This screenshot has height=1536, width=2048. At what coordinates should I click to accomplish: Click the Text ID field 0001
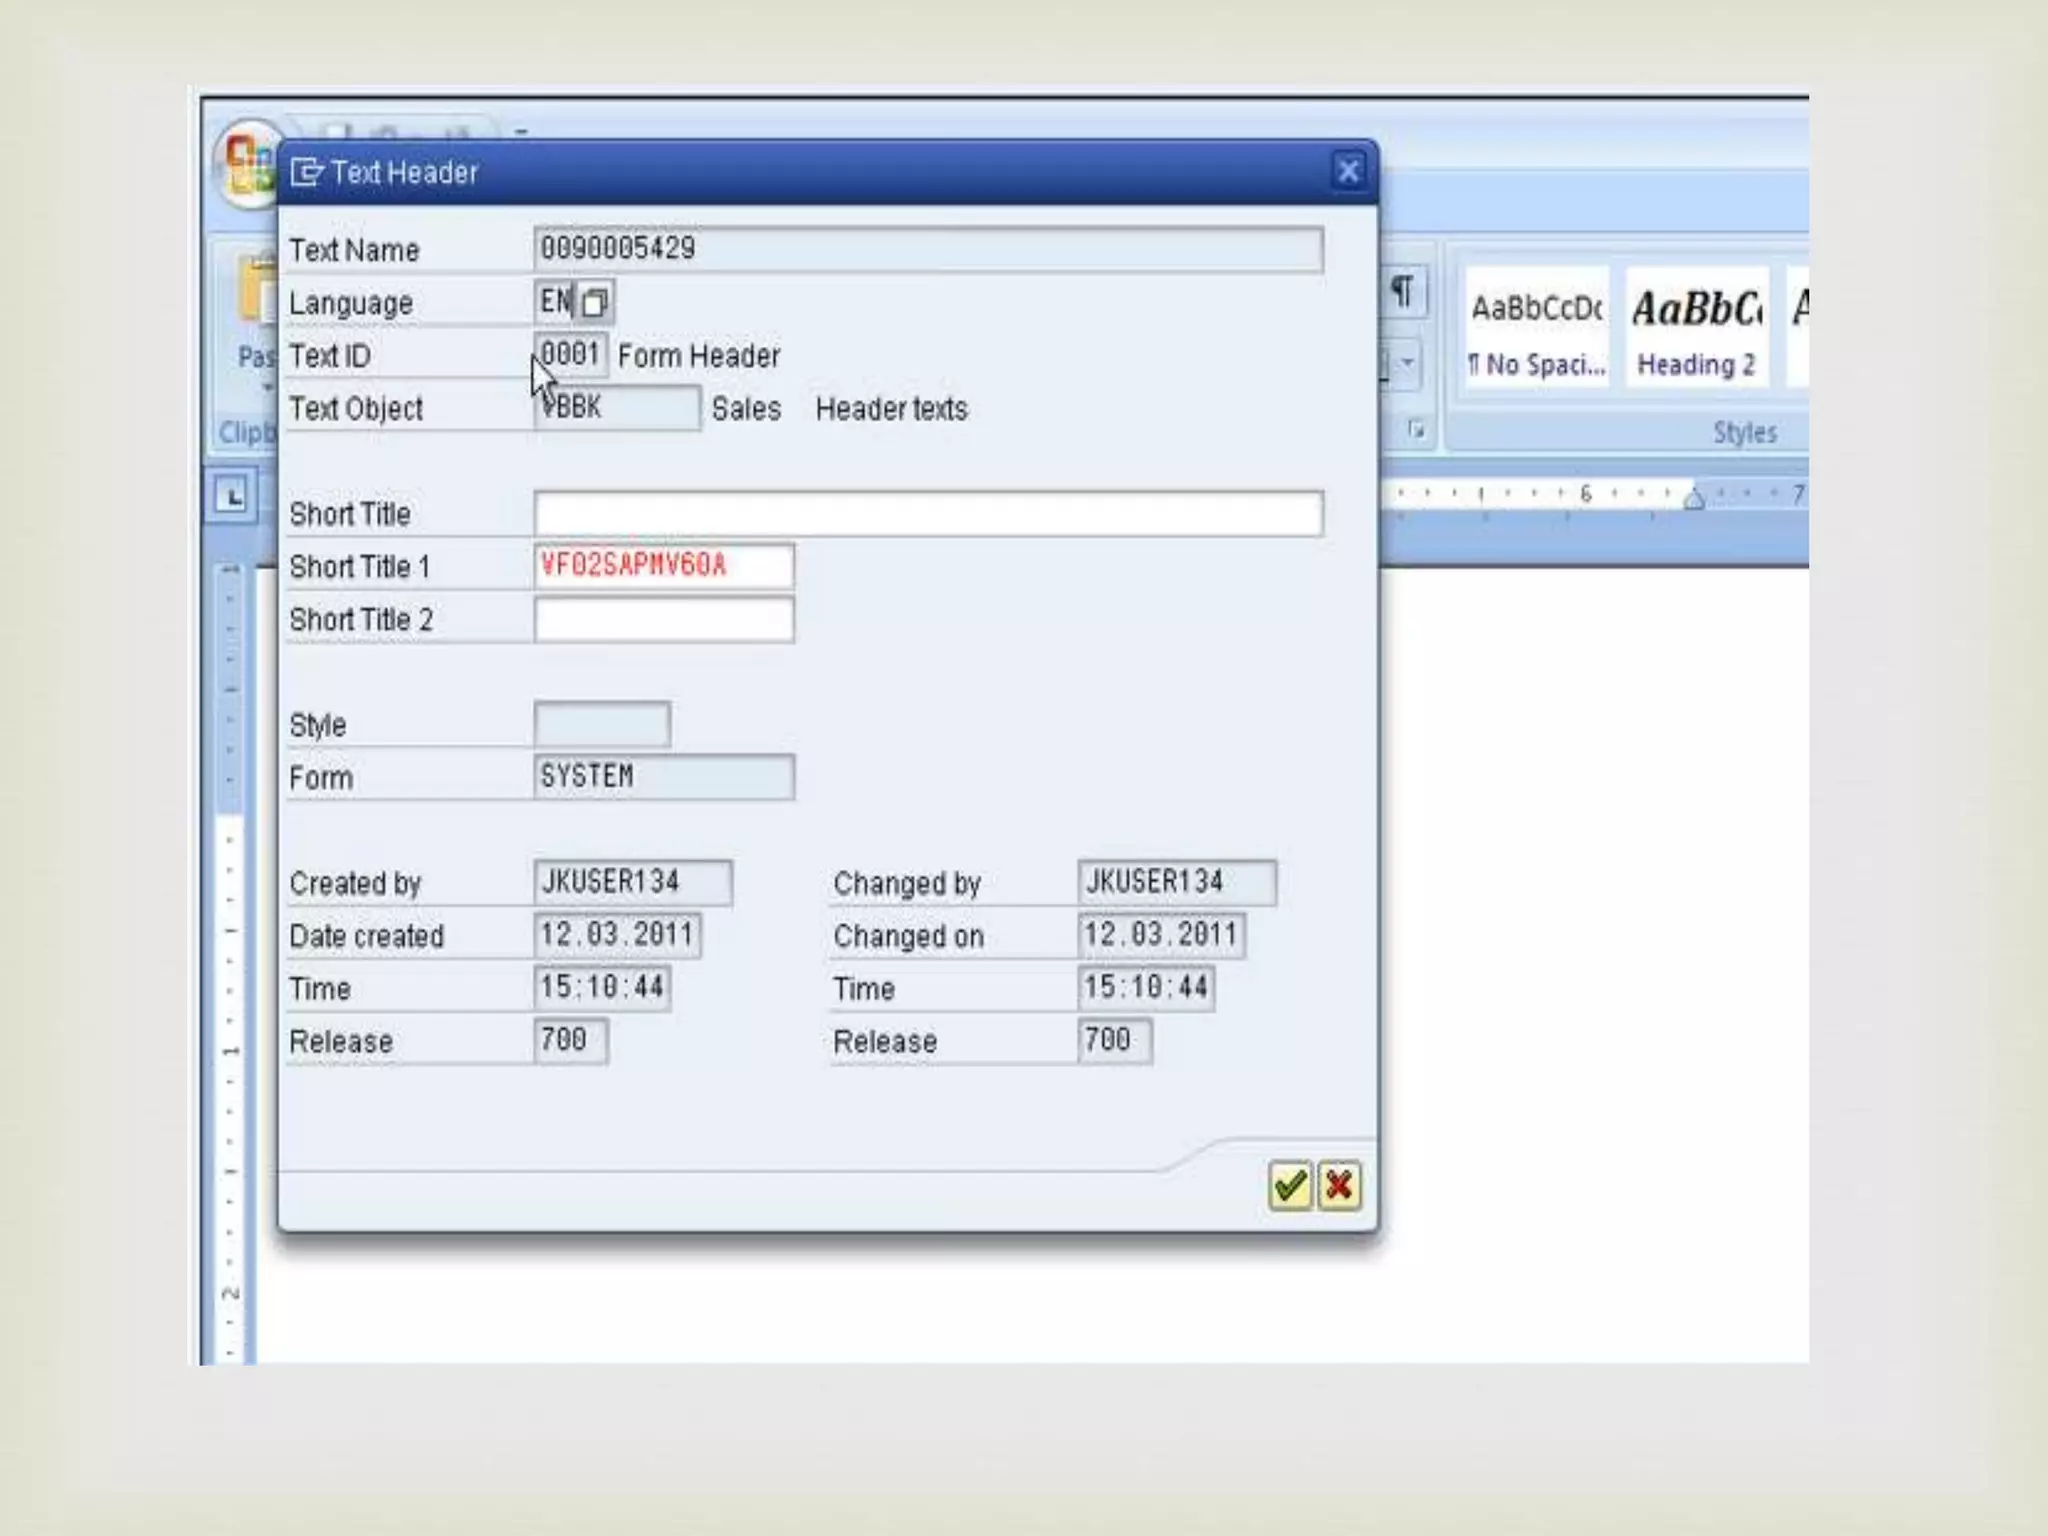coord(570,355)
